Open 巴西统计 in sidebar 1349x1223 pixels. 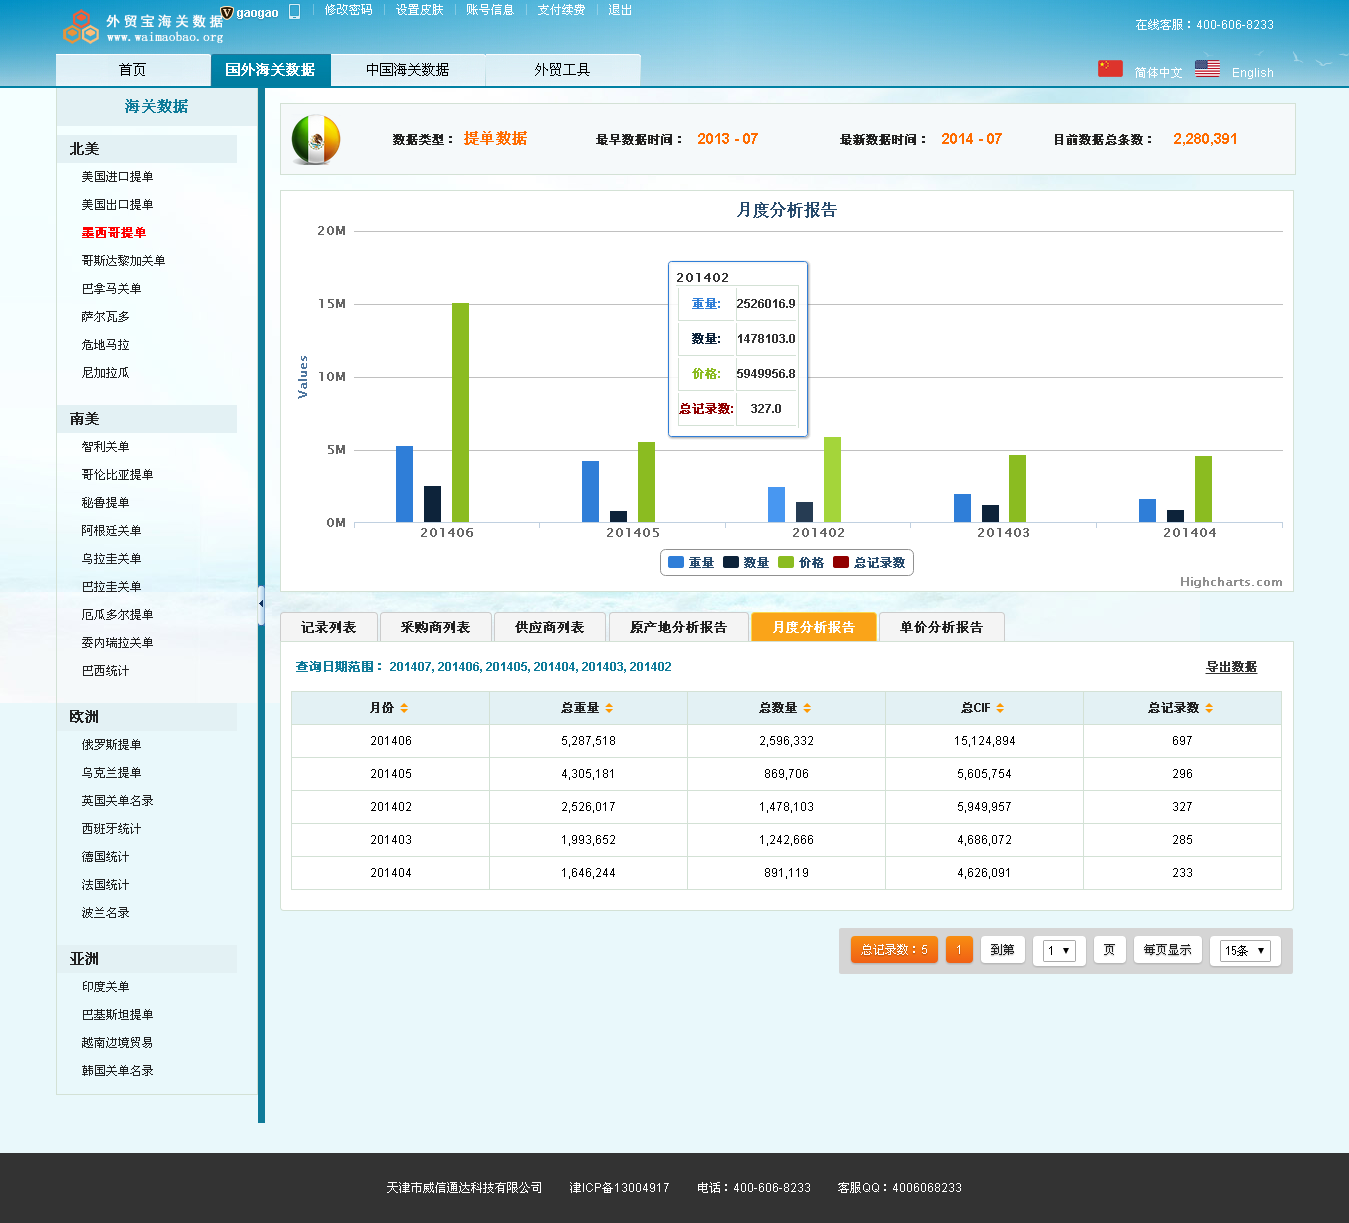[x=105, y=671]
